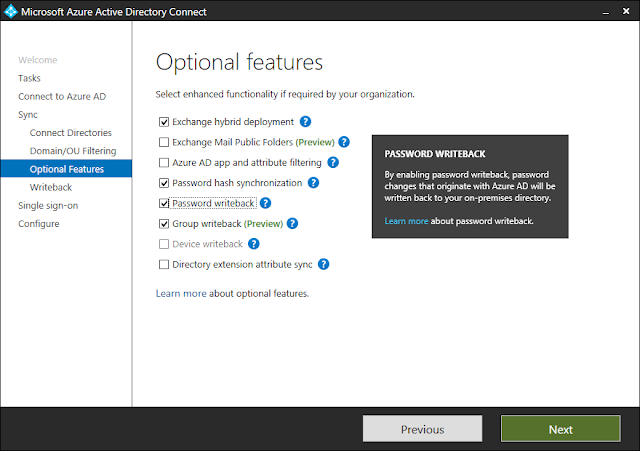This screenshot has height=451, width=640.
Task: Open help icon for Exchange Mail Public Folders
Action: pyautogui.click(x=344, y=142)
